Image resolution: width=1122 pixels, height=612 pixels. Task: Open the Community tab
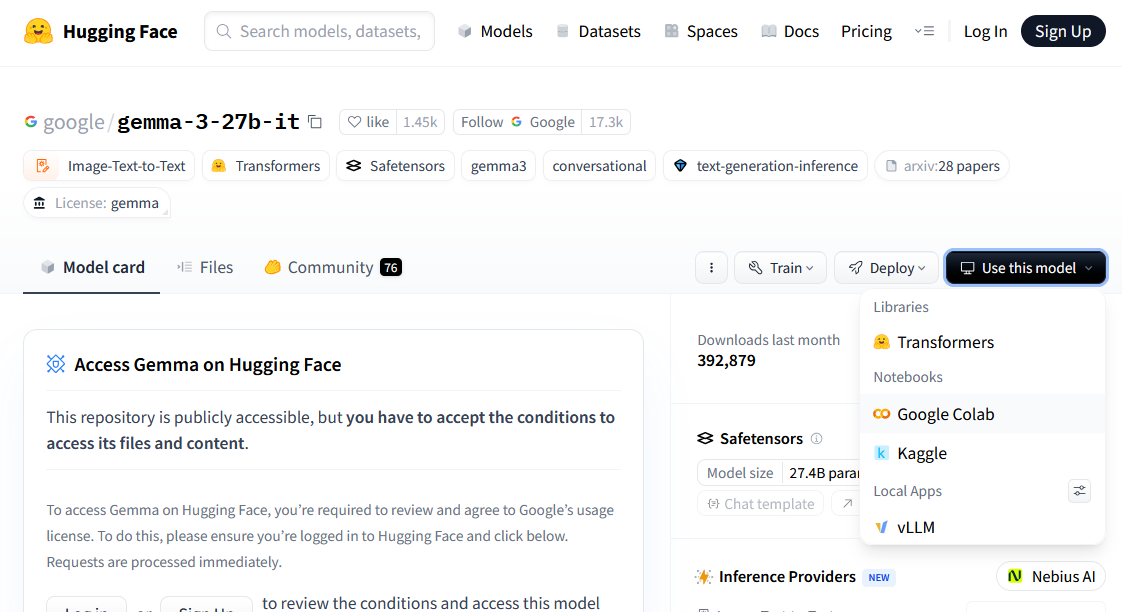coord(332,268)
